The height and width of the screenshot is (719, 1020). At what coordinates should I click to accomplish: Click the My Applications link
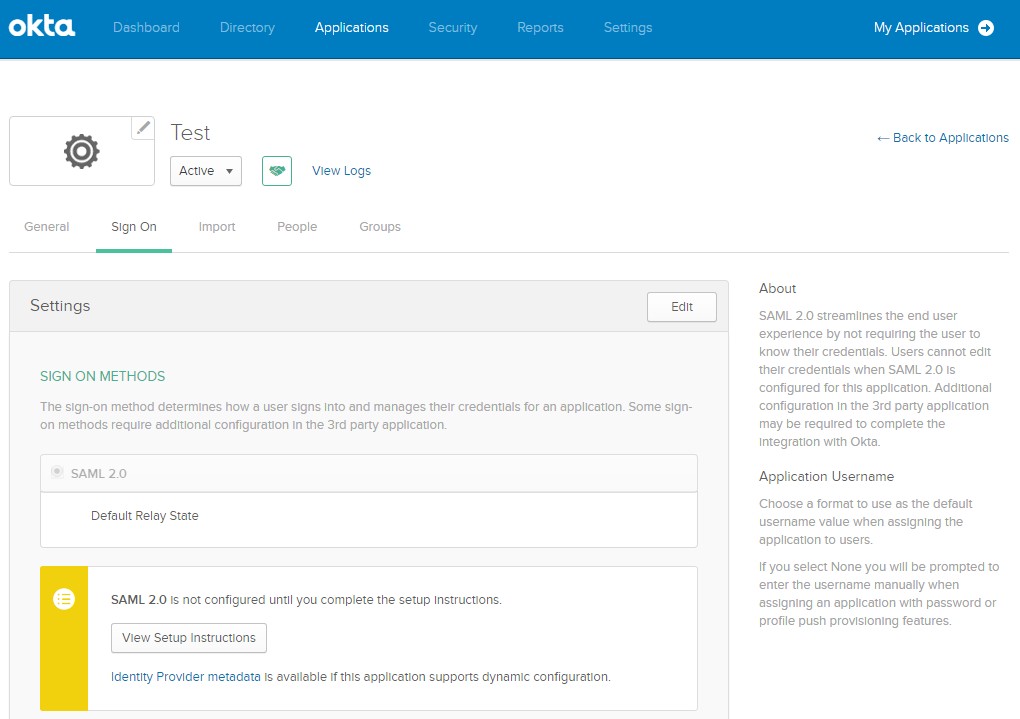tap(921, 27)
